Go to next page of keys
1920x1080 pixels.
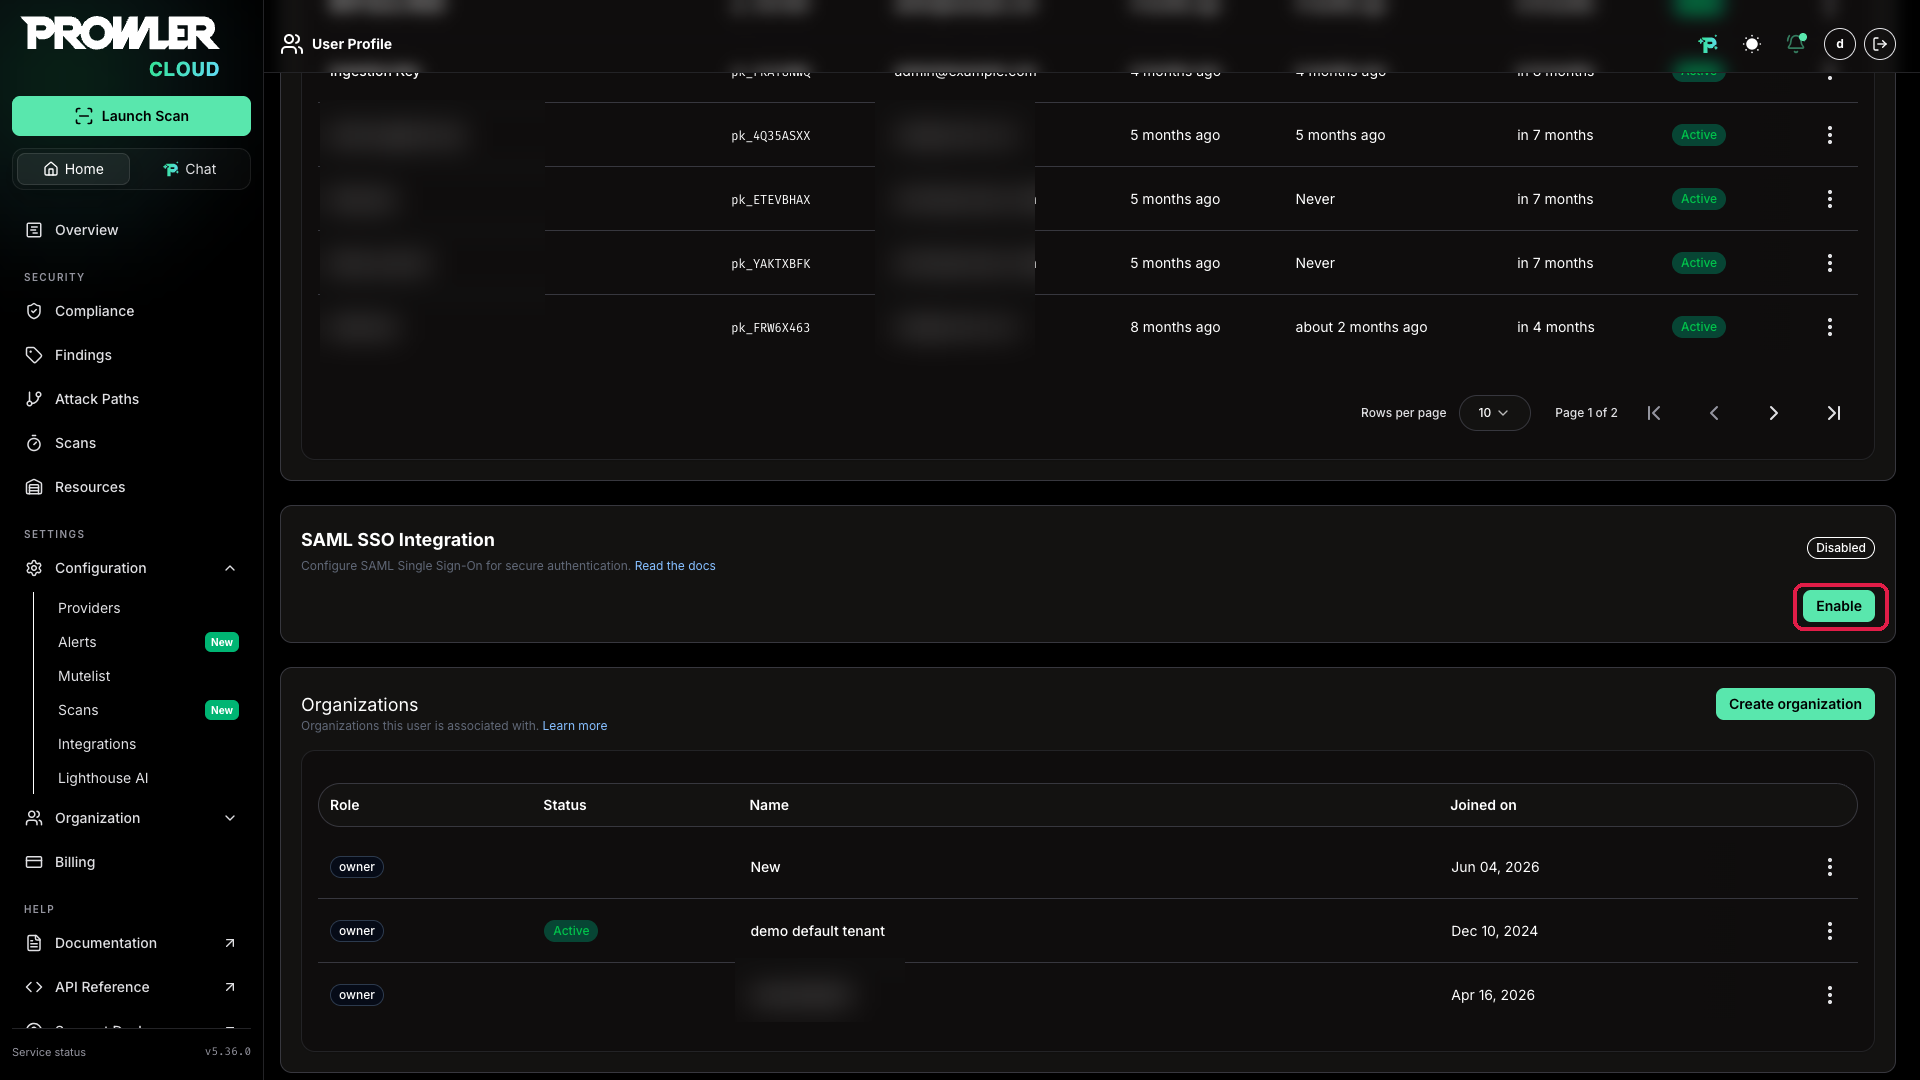pos(1774,413)
